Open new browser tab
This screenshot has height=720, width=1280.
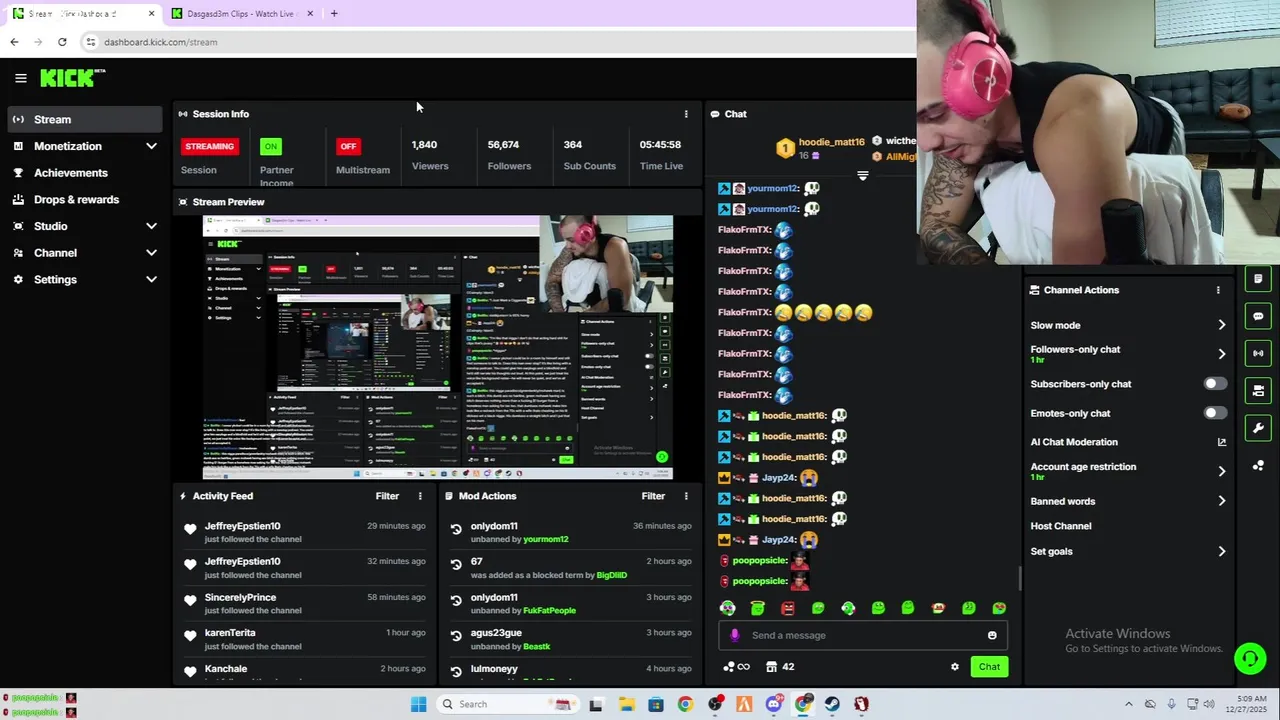pos(334,14)
